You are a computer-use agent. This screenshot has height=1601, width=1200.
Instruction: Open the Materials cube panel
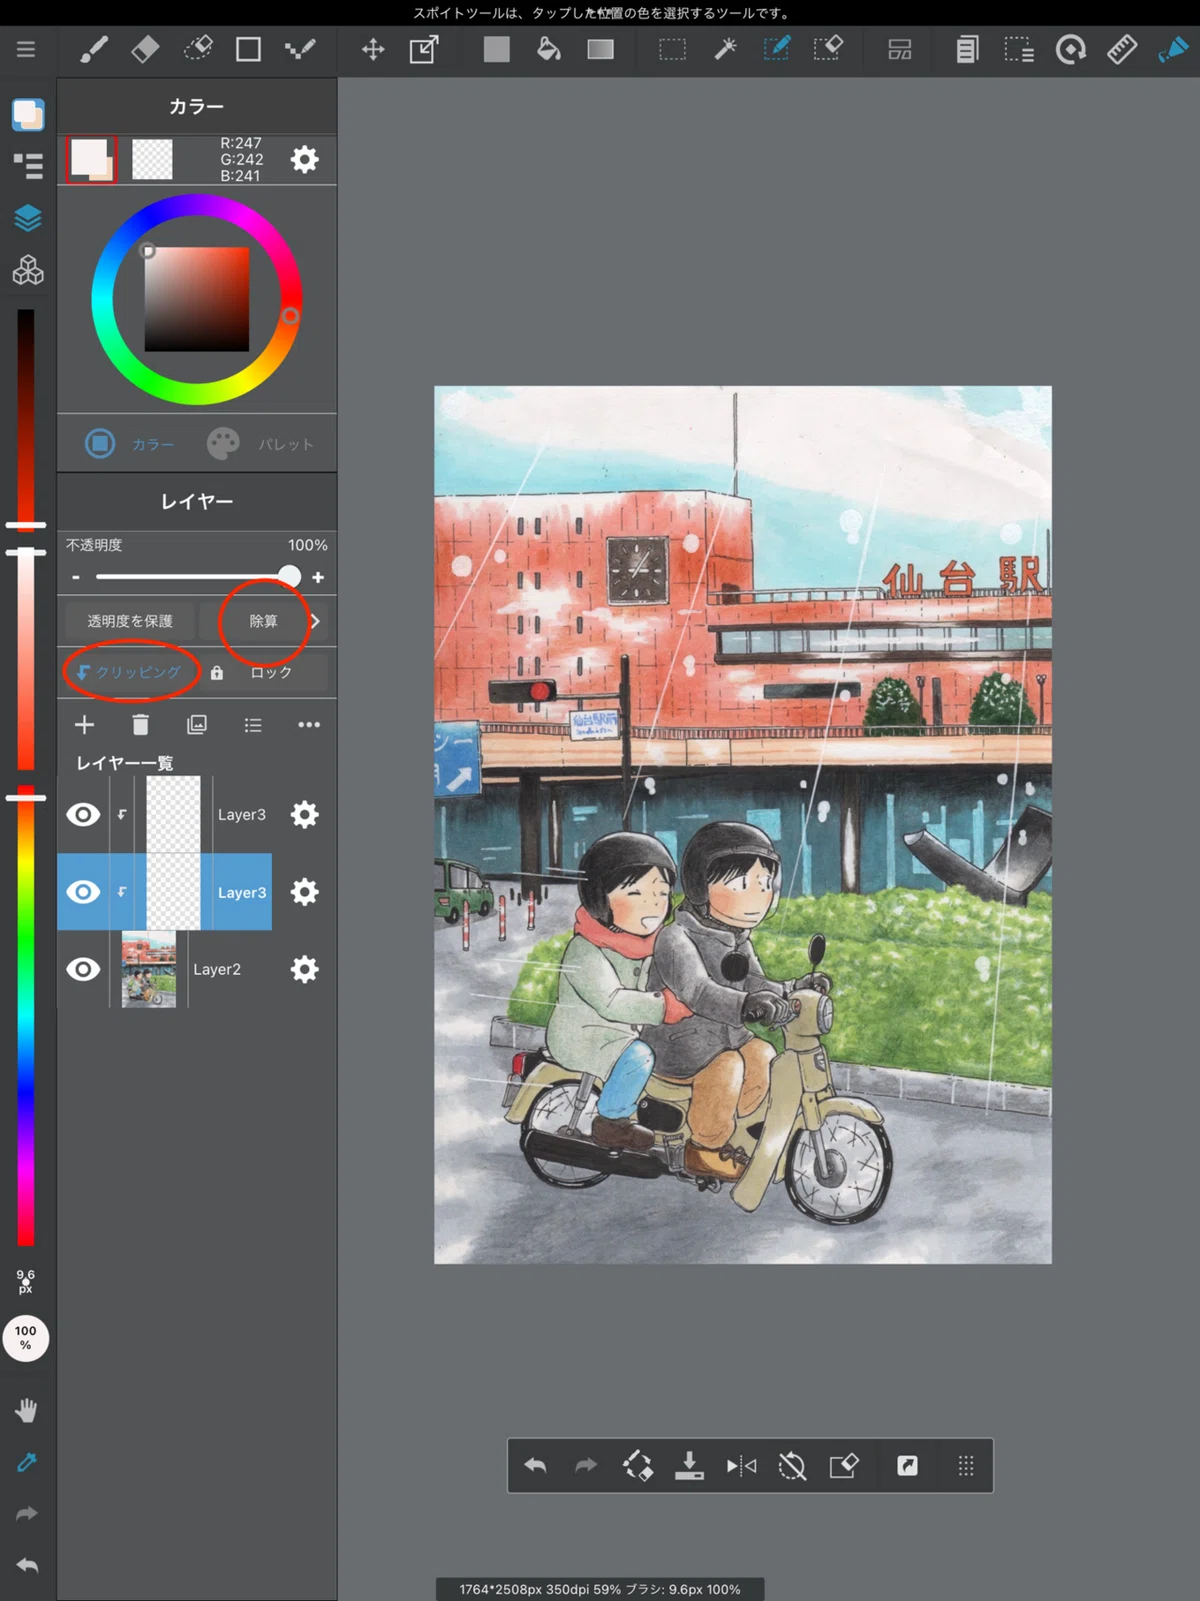point(28,270)
